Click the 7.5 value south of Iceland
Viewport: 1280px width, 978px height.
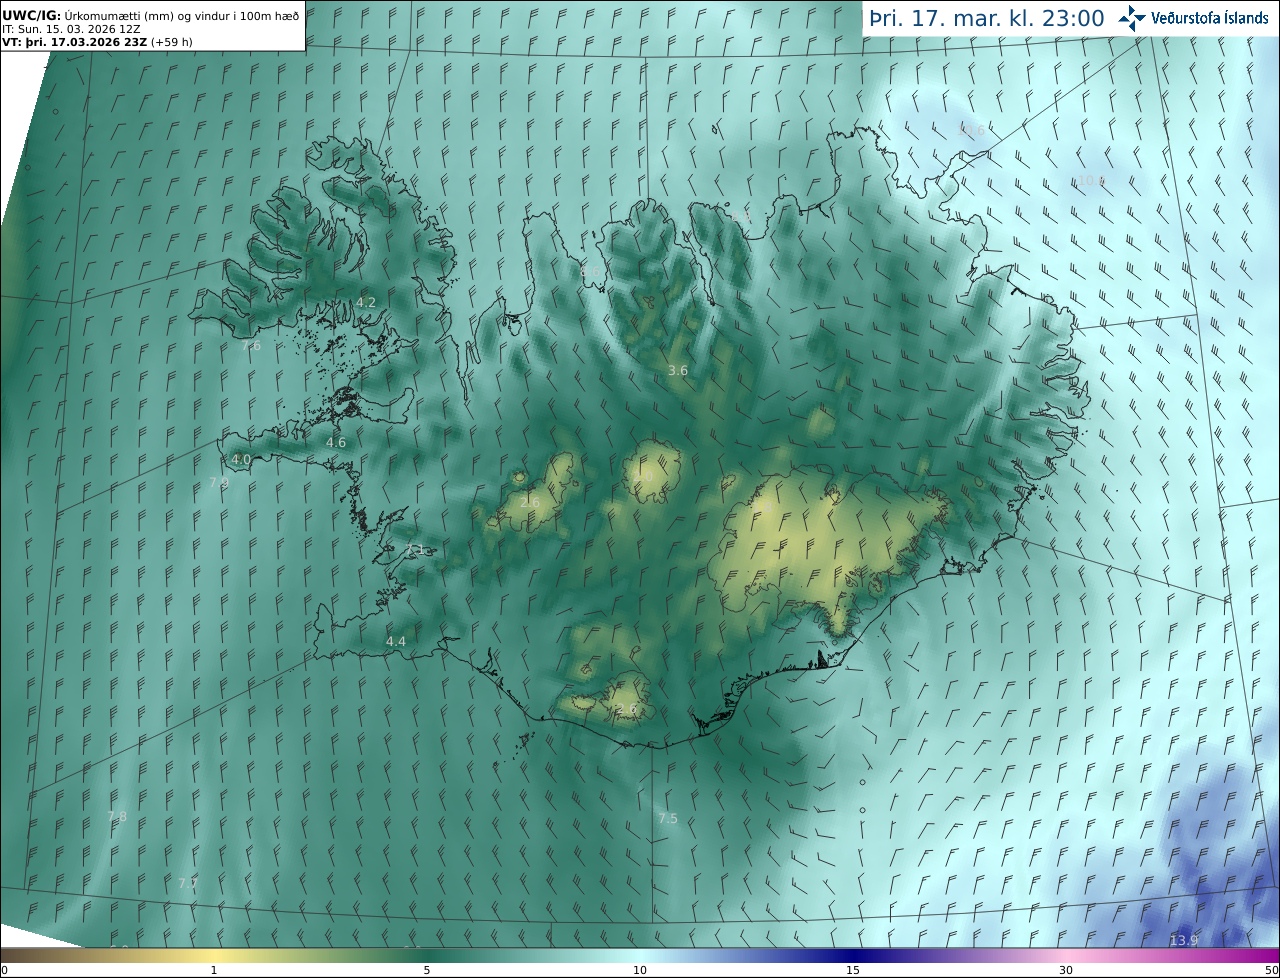click(x=667, y=818)
